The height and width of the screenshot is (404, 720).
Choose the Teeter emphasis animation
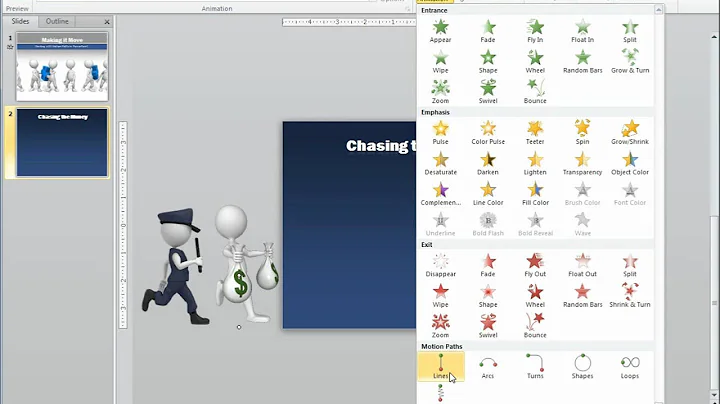[535, 133]
